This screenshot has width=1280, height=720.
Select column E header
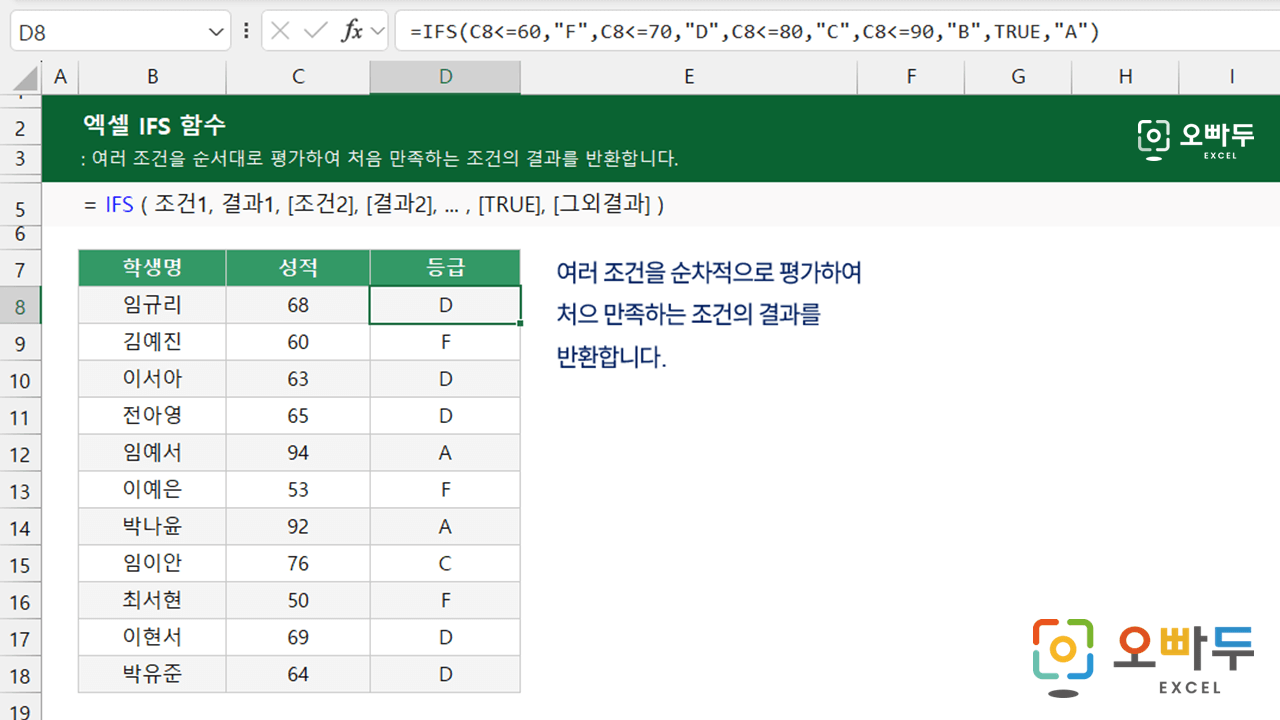[689, 77]
